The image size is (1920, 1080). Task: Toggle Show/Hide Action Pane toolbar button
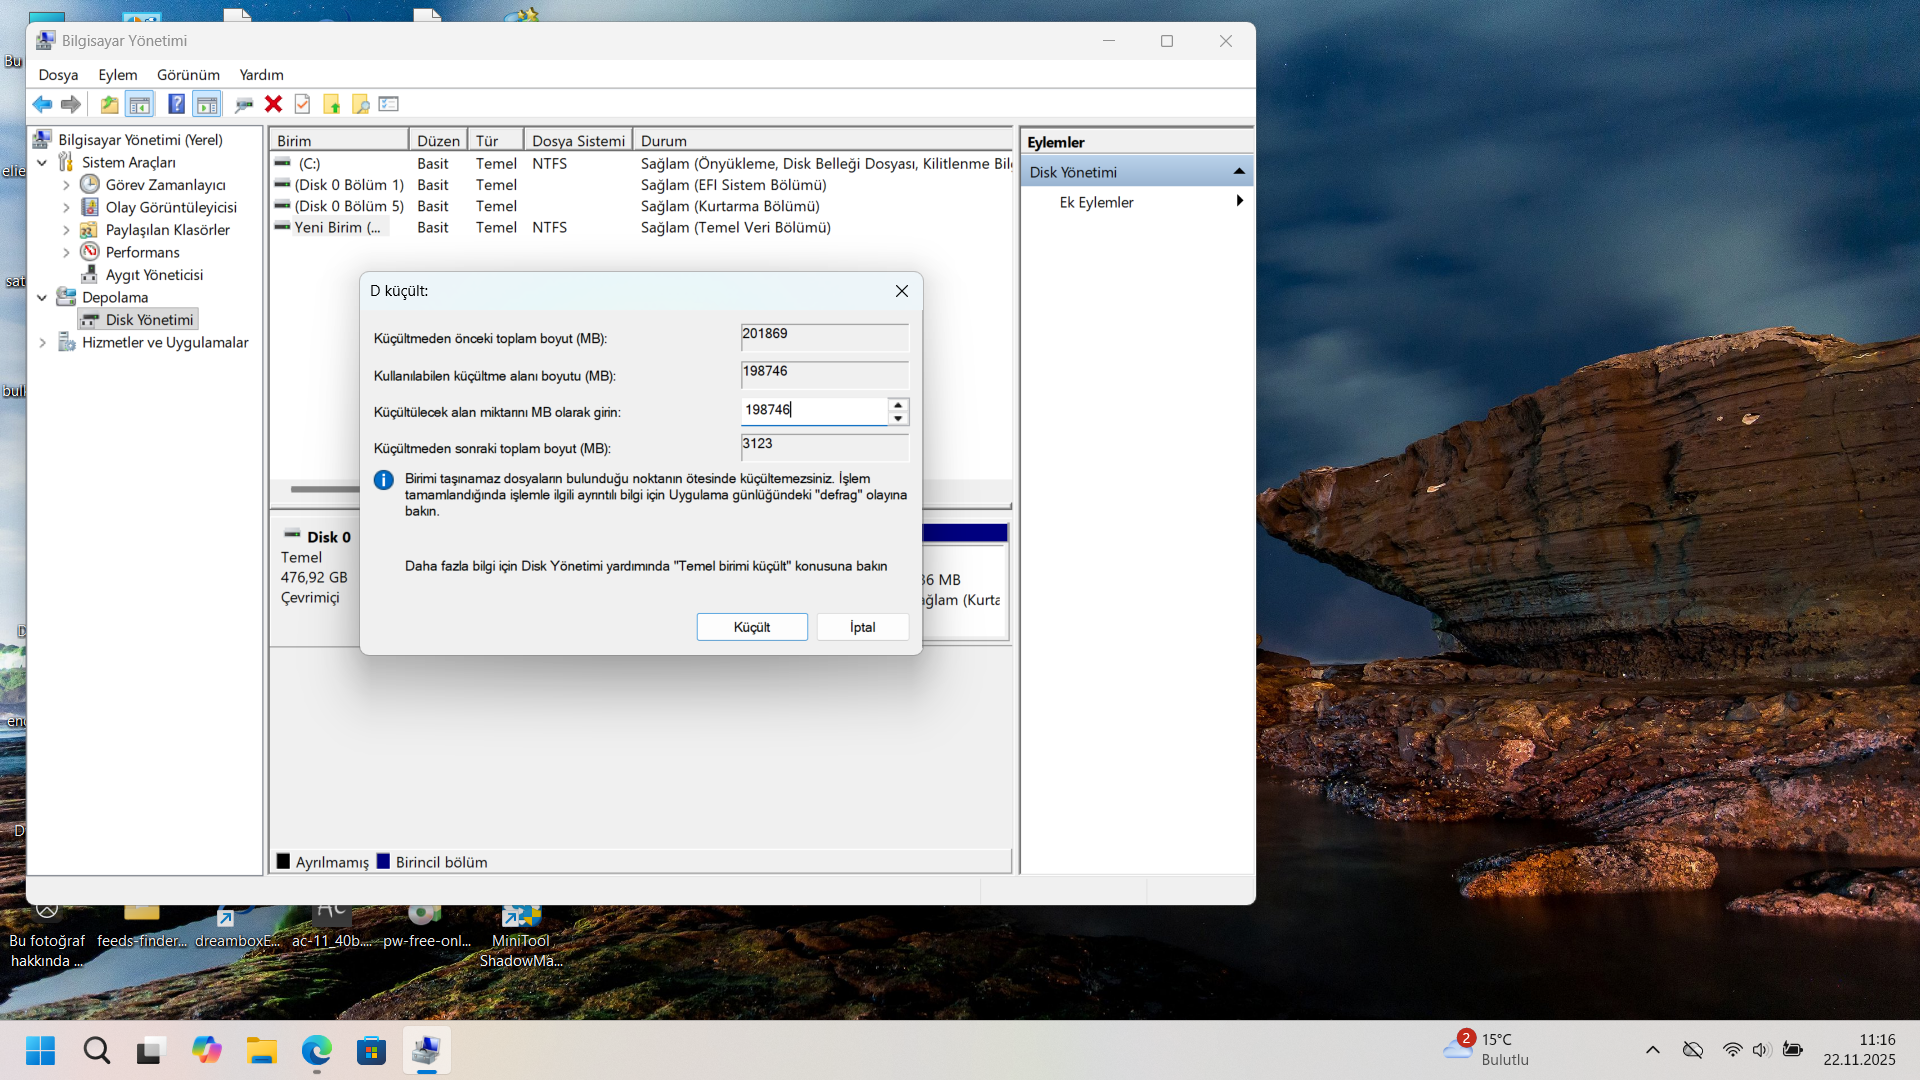tap(207, 104)
